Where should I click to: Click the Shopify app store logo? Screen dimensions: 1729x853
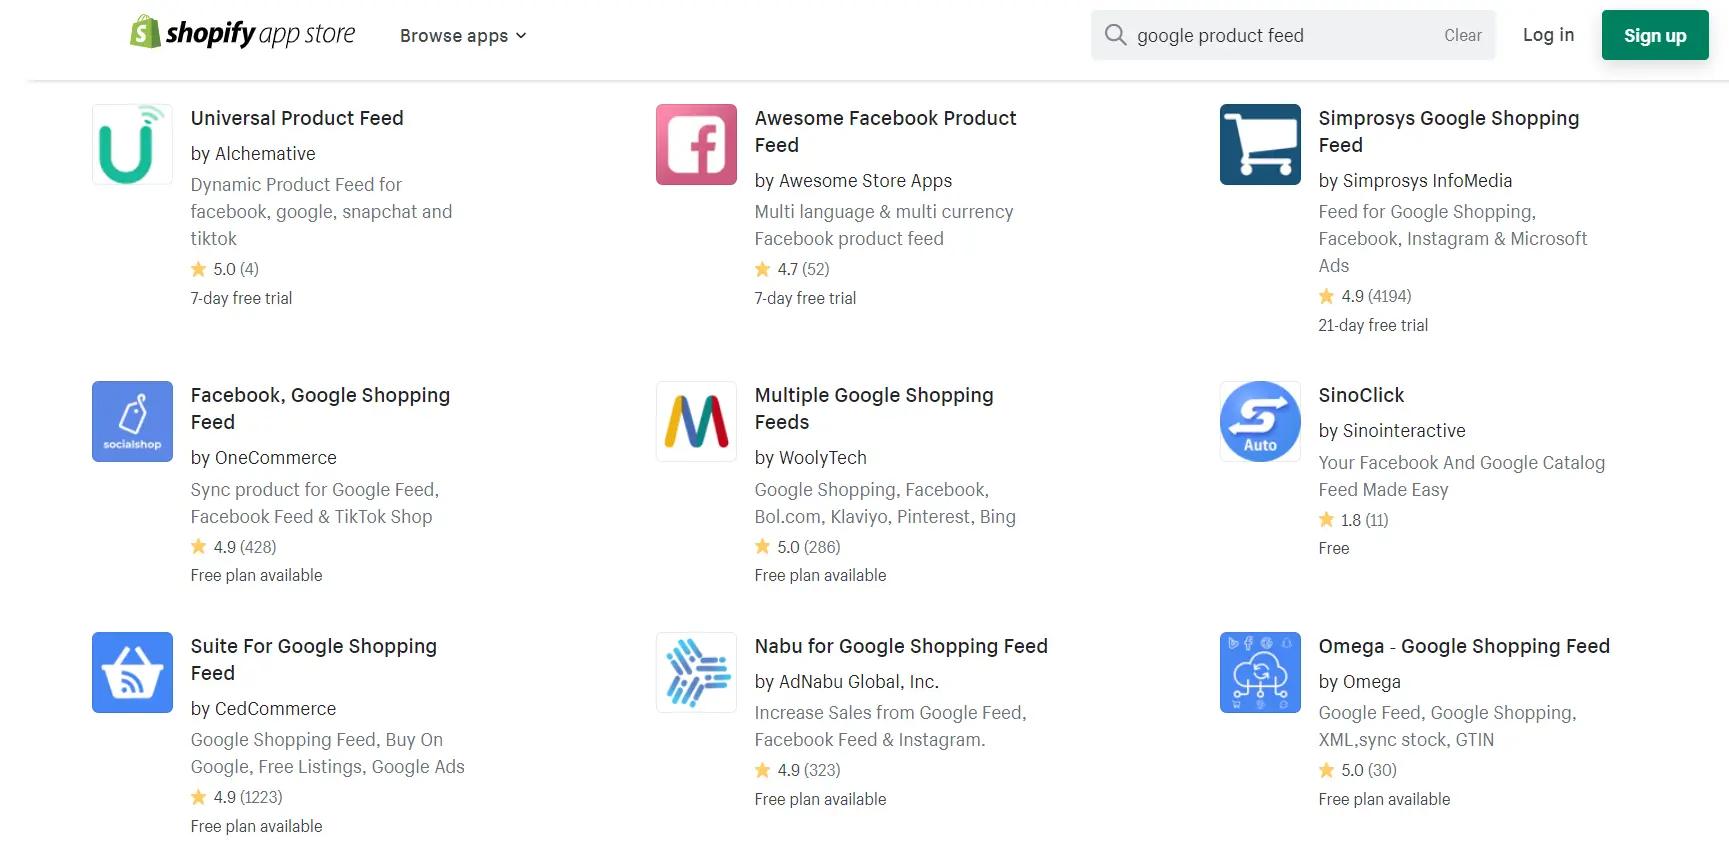tap(243, 34)
